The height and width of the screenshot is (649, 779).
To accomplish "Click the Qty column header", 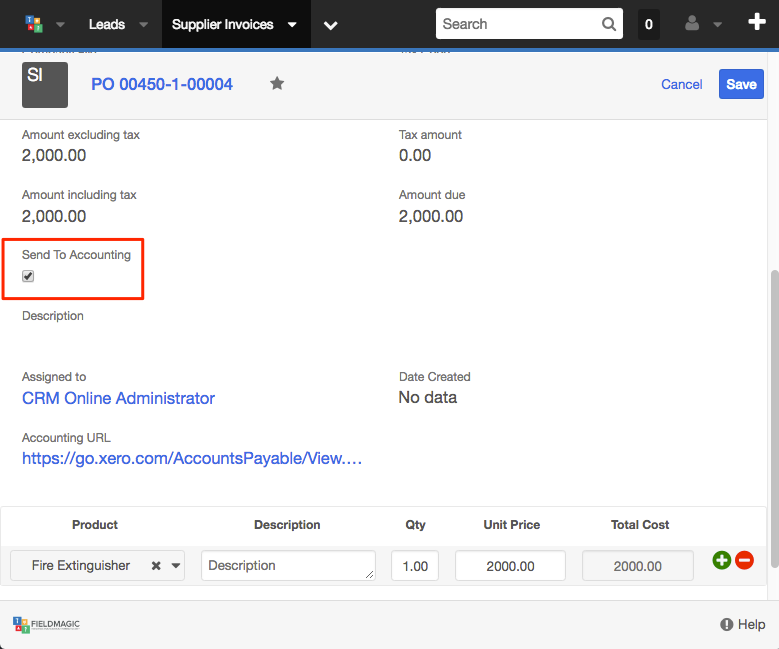I will click(x=415, y=525).
